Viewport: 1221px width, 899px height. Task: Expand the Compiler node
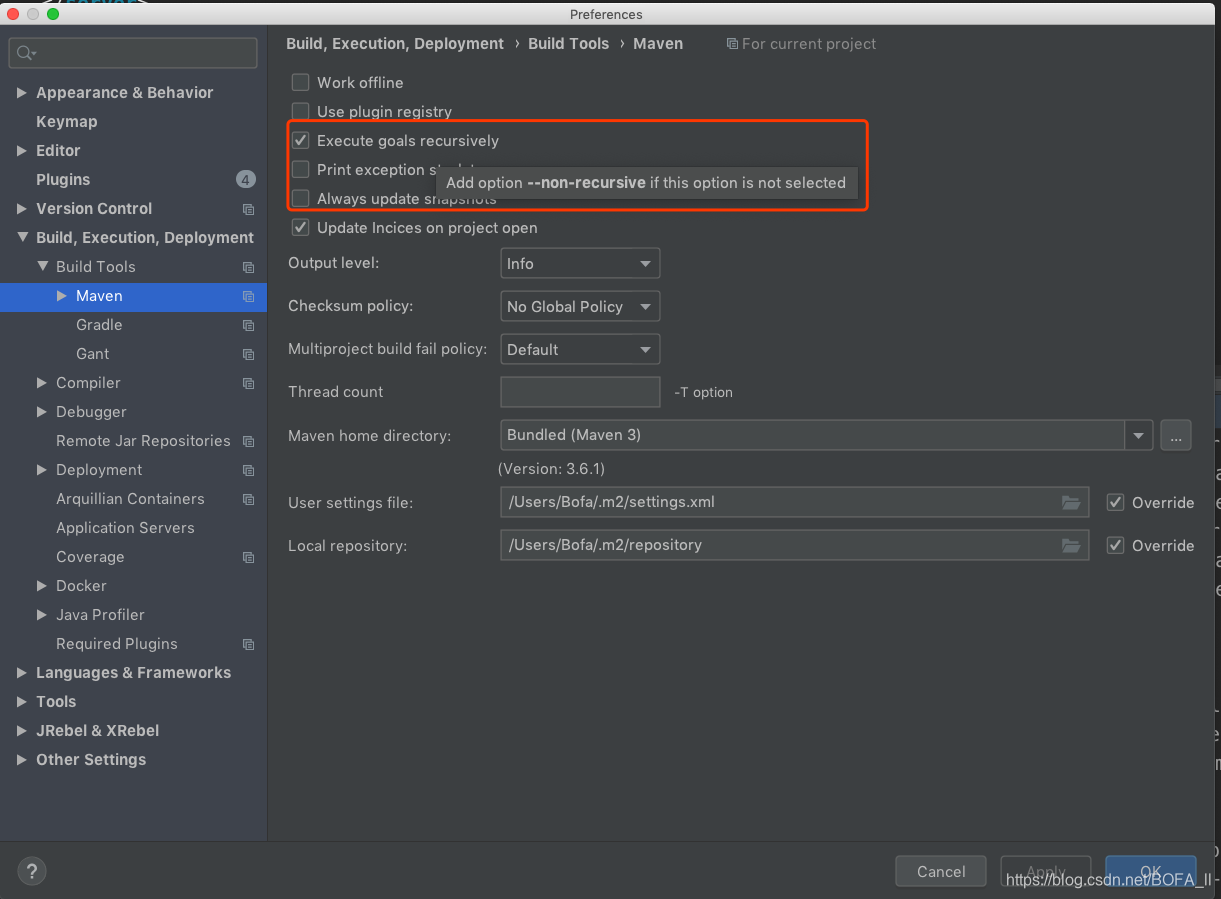point(42,383)
